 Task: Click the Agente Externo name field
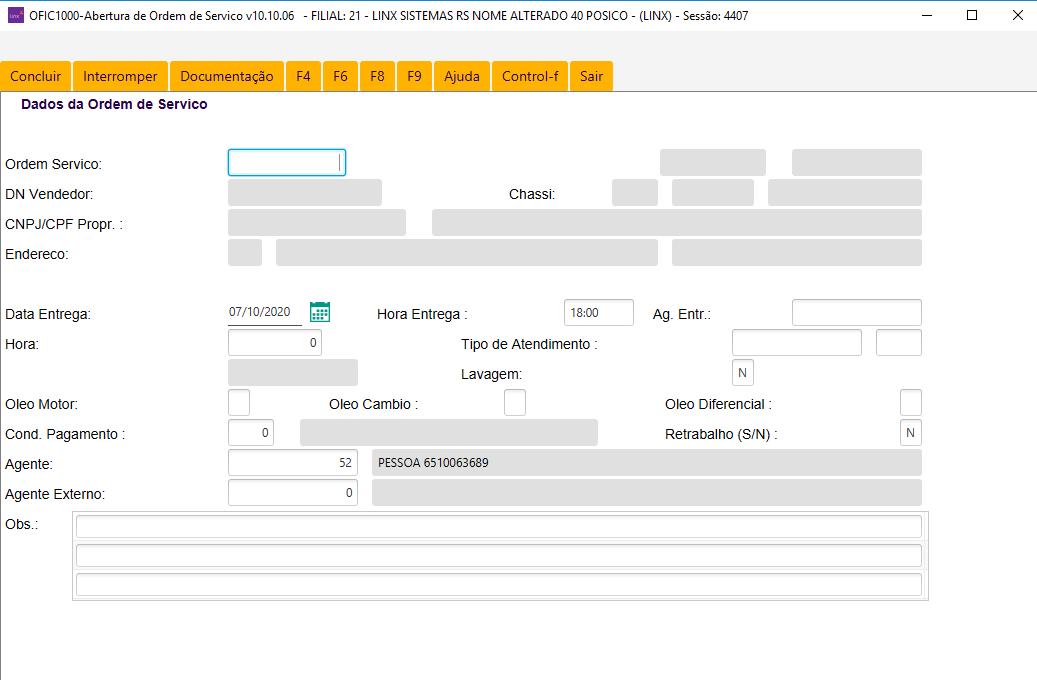click(647, 493)
